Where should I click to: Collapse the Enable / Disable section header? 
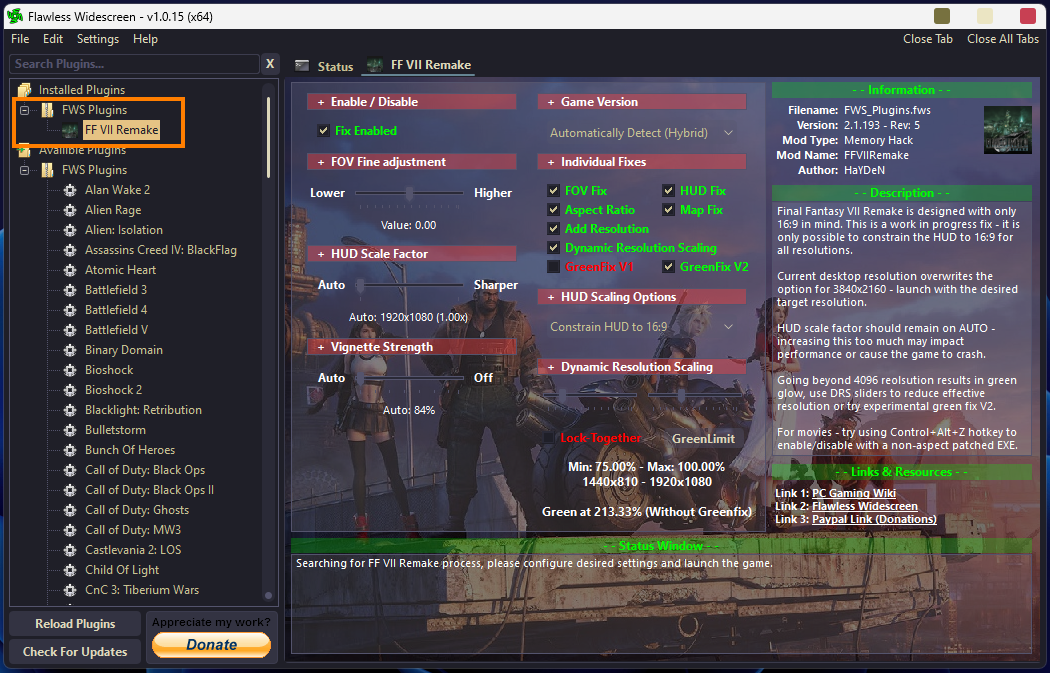(411, 102)
